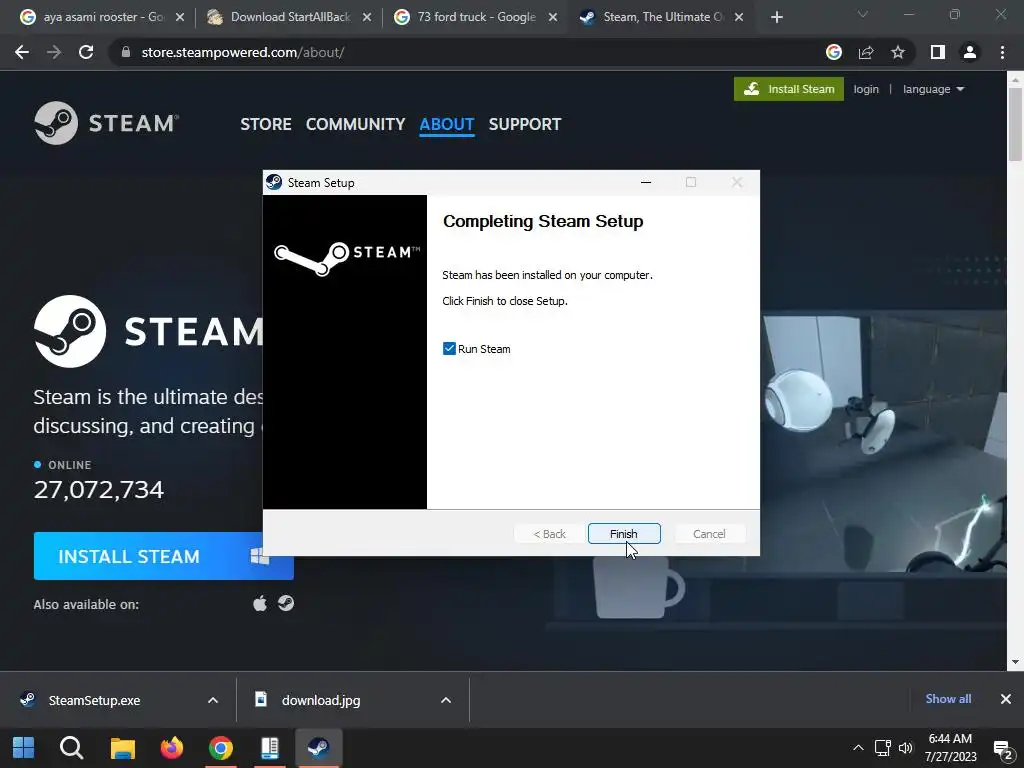The width and height of the screenshot is (1024, 768).
Task: Click the address bar URL
Action: tap(243, 52)
